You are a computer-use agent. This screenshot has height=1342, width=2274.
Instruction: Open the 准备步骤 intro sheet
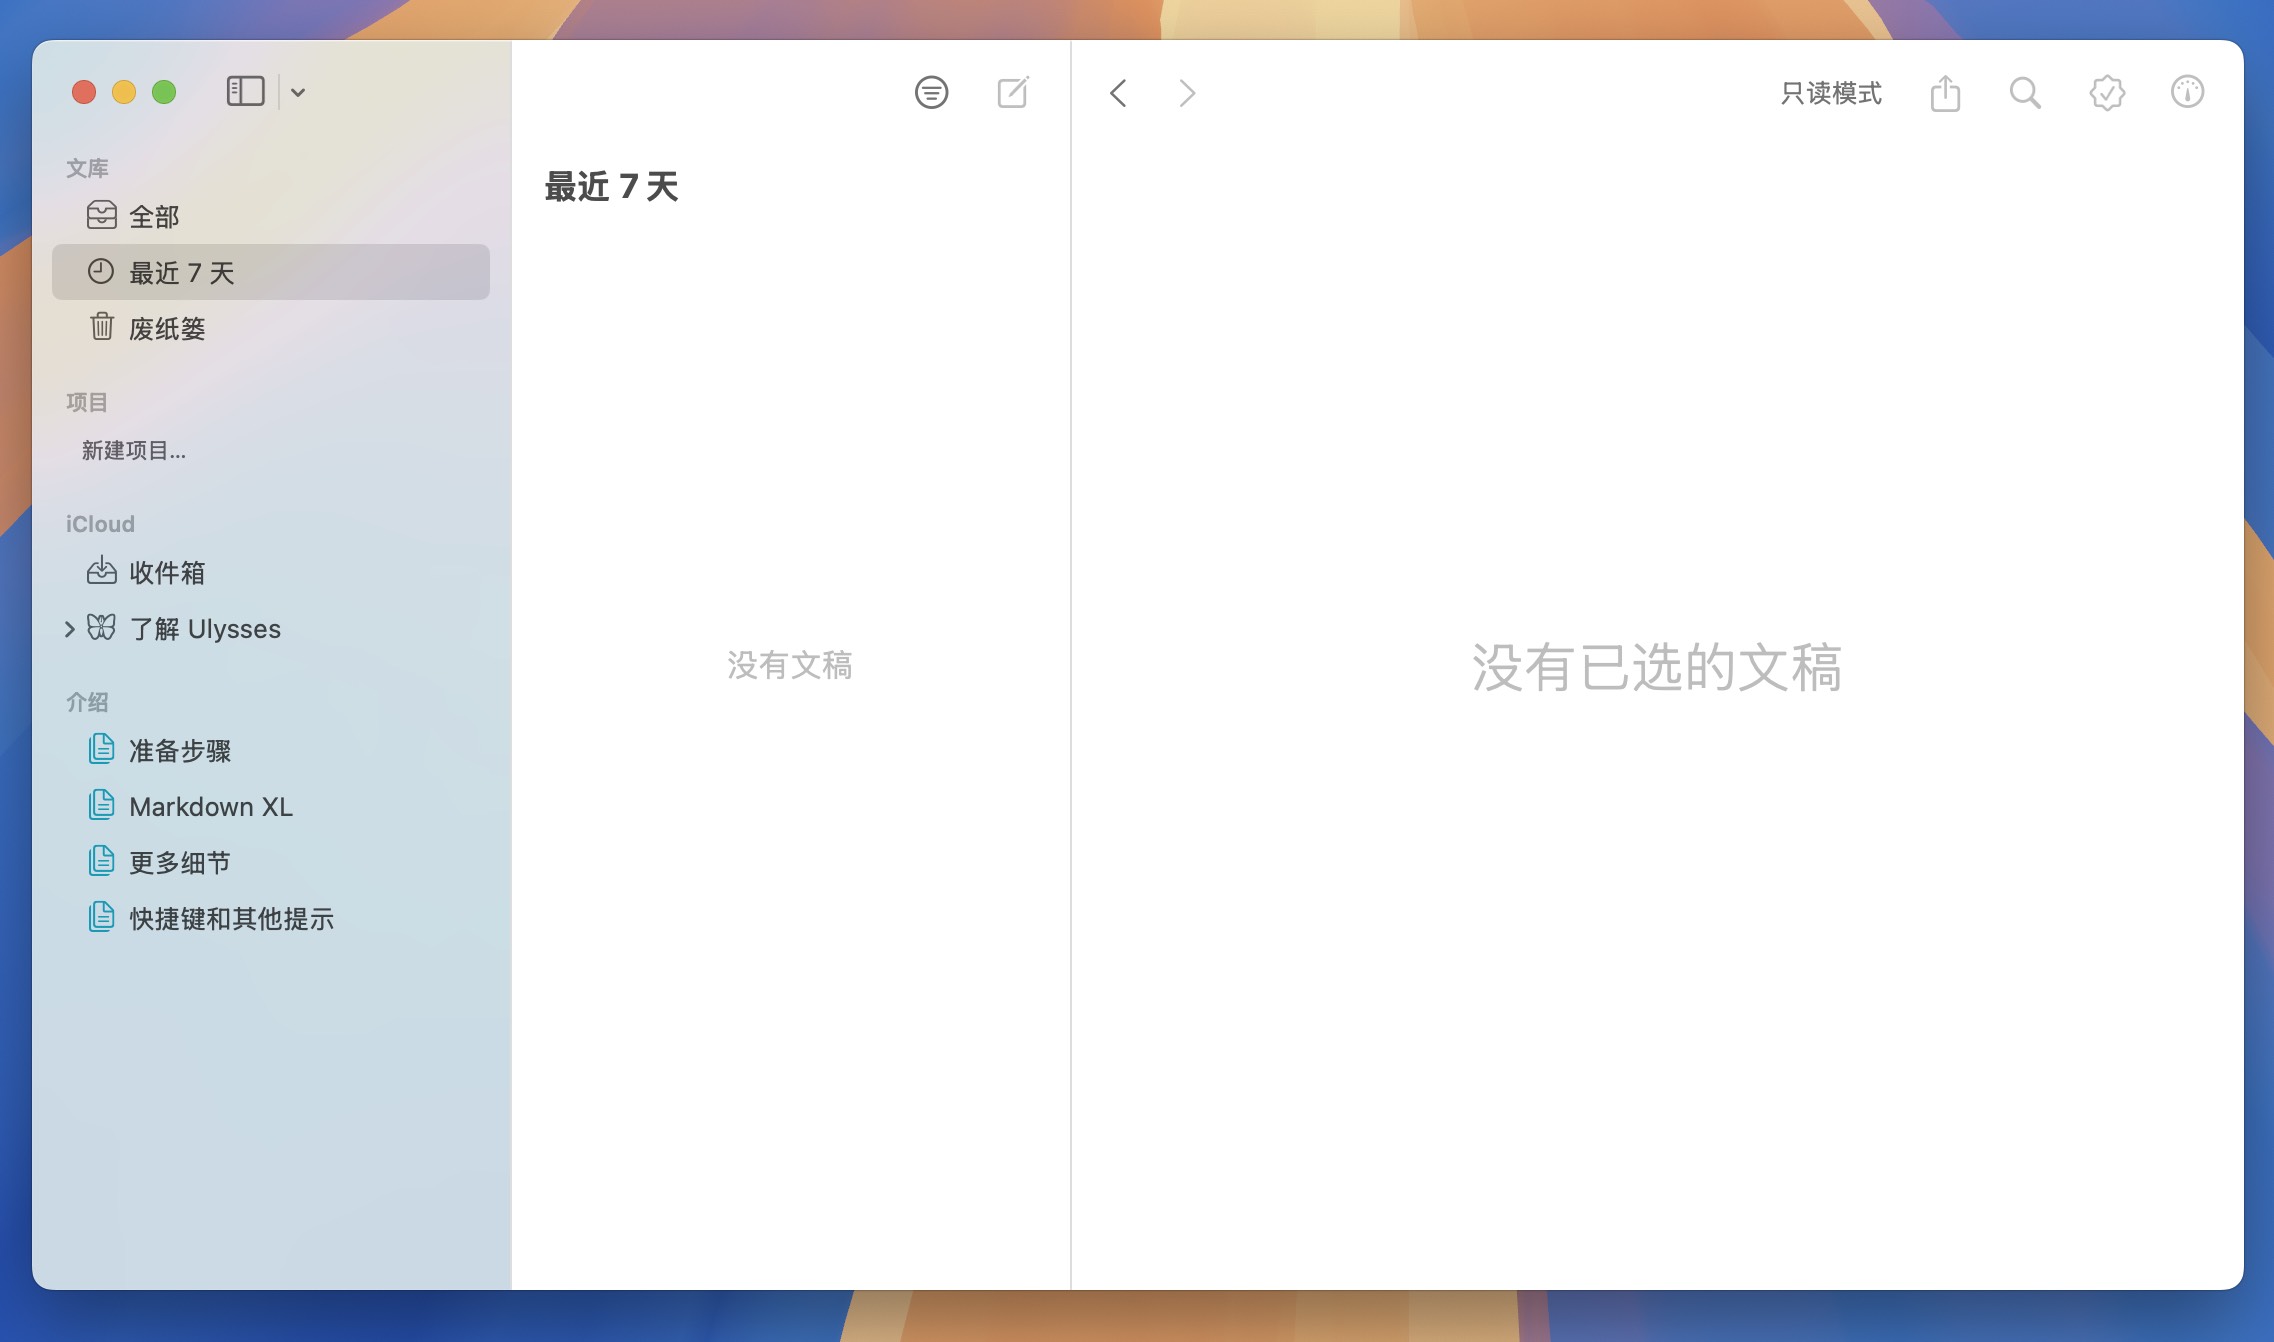point(271,750)
